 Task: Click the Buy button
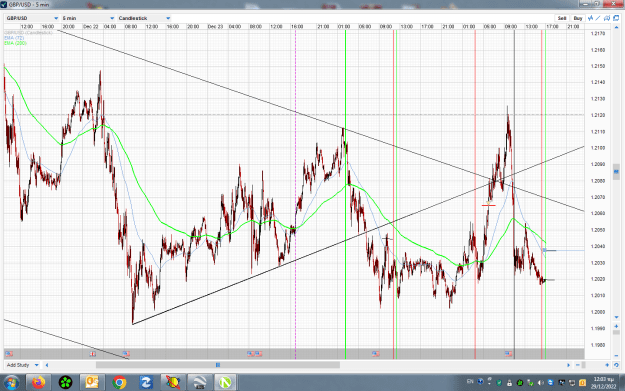[x=578, y=18]
